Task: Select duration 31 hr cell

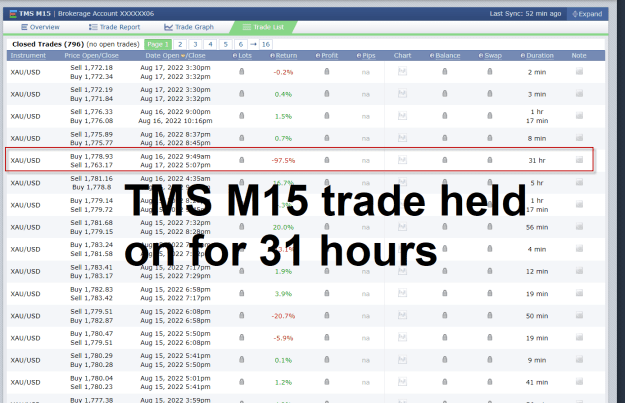Action: point(537,161)
